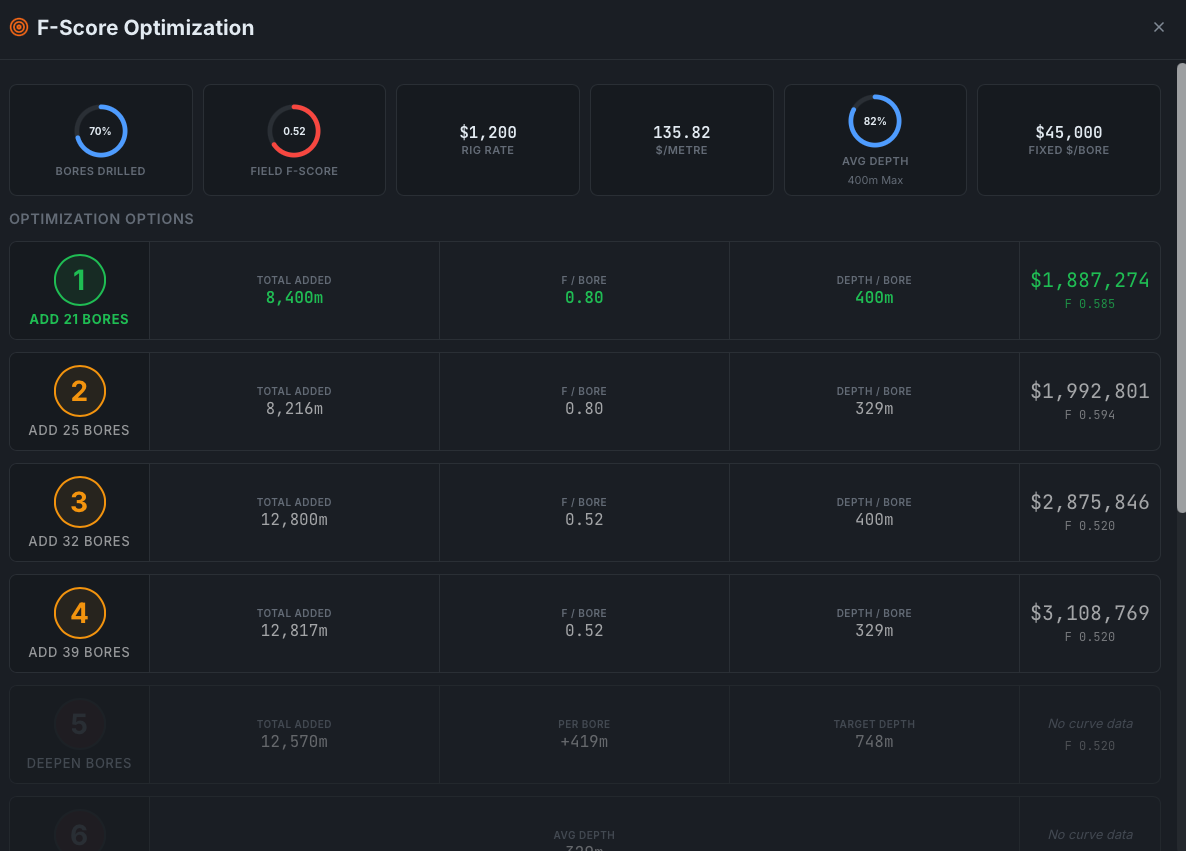Close the F-Score Optimization dialog
Screen dimensions: 1186x851
point(1159,27)
